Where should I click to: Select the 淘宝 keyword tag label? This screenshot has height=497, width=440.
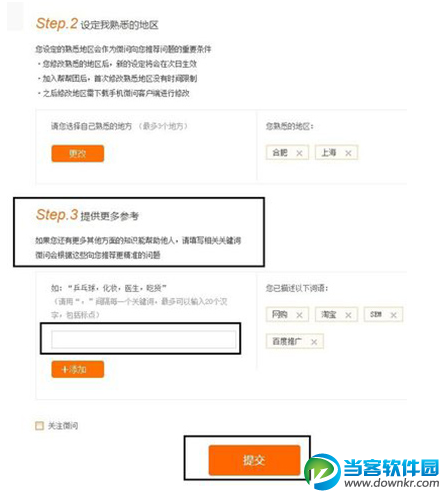pyautogui.click(x=329, y=314)
